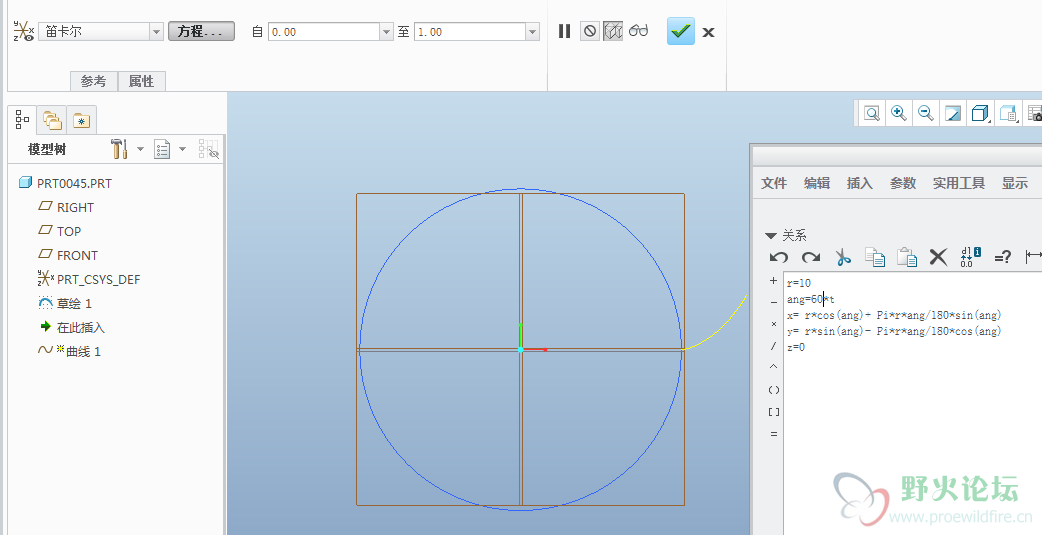Undo the last edit in relations editor

(x=779, y=257)
